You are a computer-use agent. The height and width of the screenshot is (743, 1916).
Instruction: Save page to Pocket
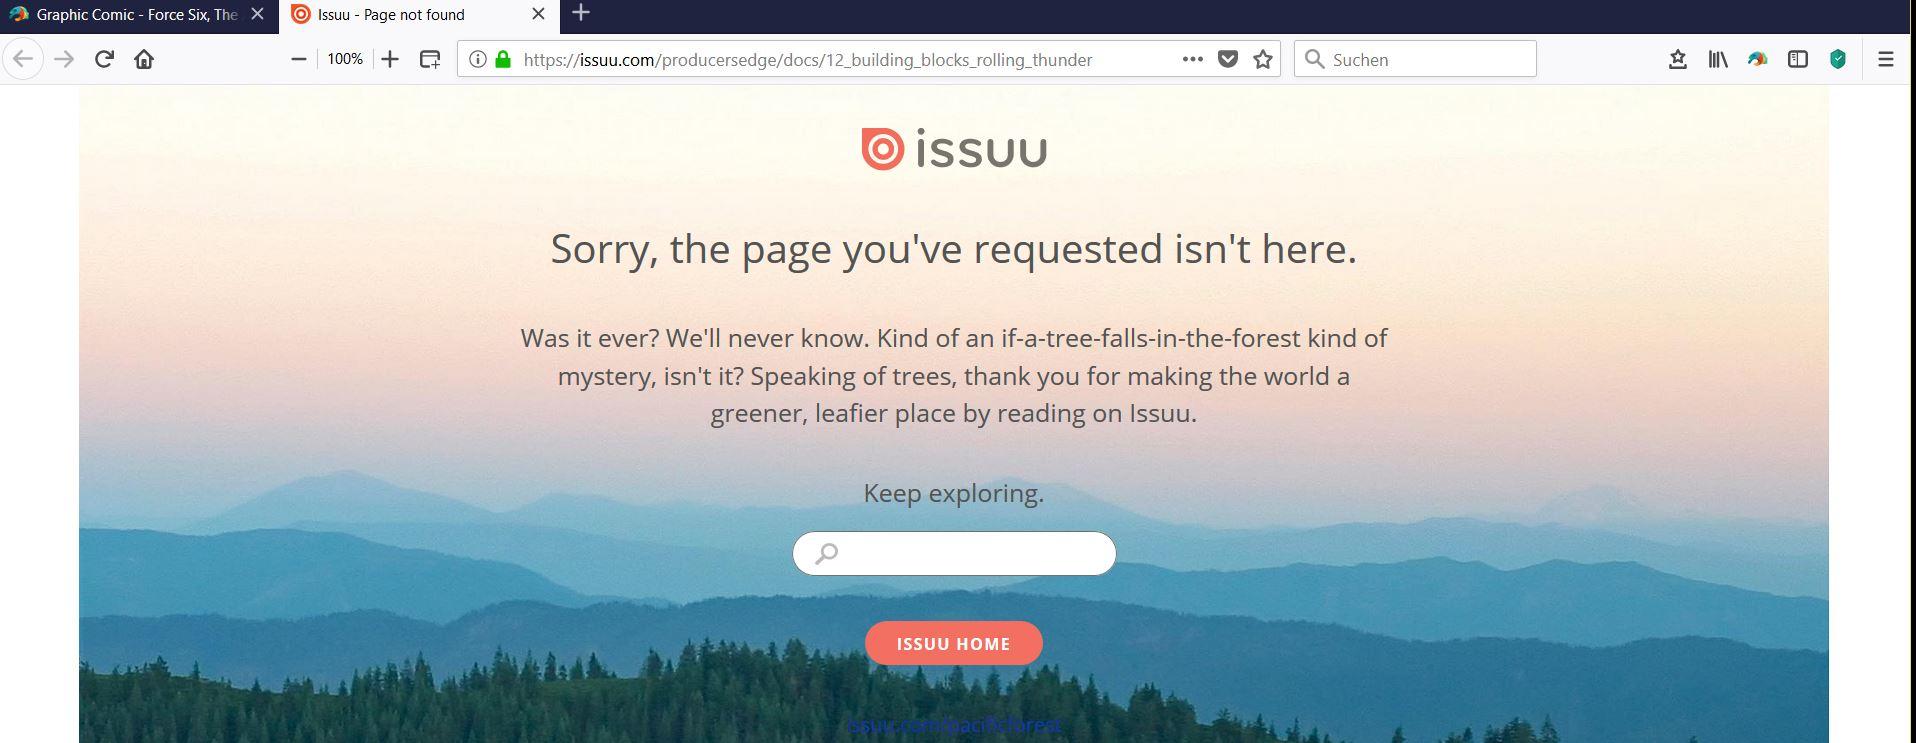(x=1228, y=59)
